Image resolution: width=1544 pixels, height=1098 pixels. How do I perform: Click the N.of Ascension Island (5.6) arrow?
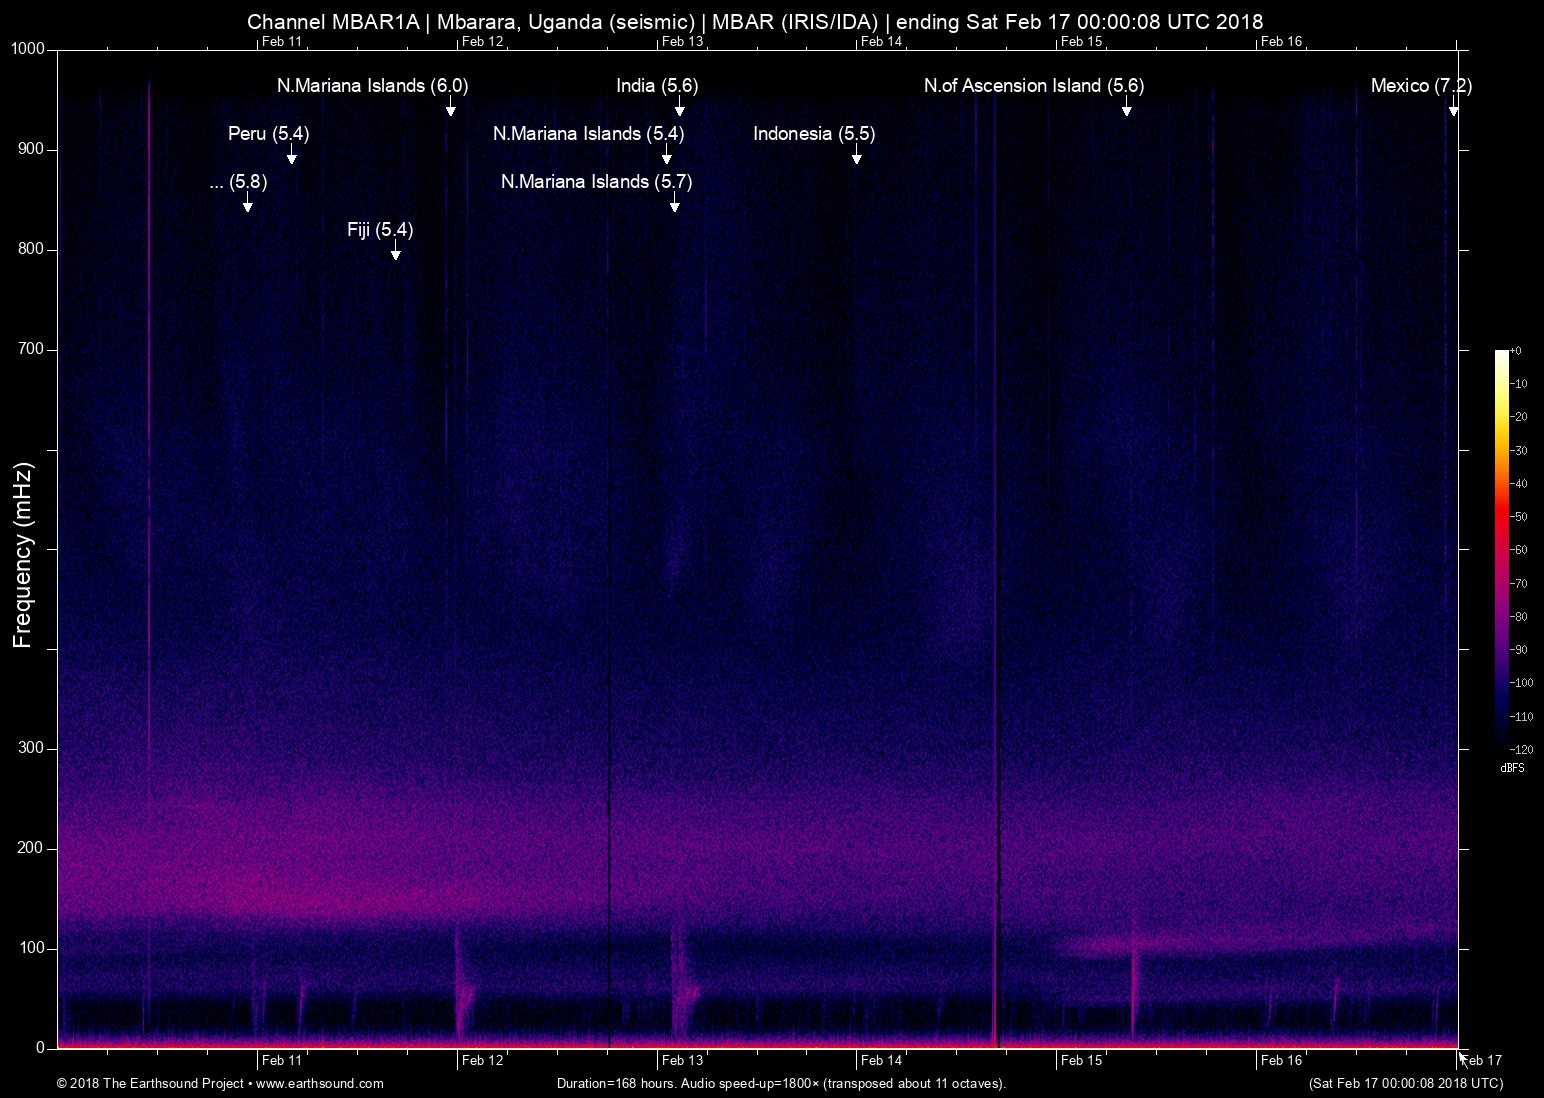(x=1126, y=108)
